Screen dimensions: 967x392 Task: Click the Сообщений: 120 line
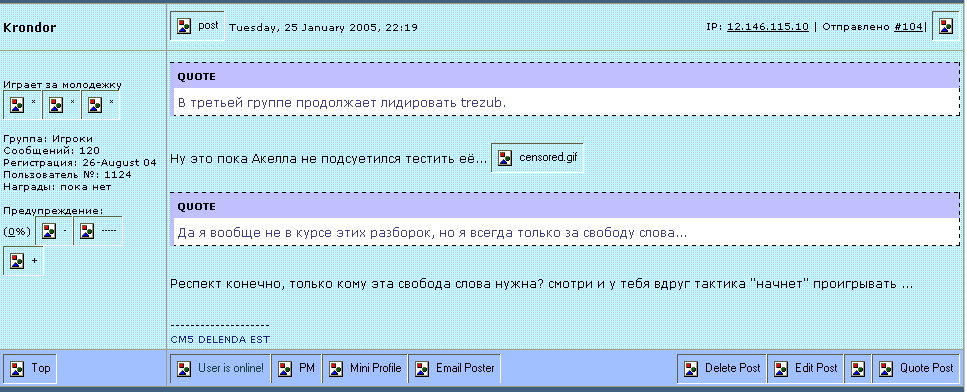[52, 150]
